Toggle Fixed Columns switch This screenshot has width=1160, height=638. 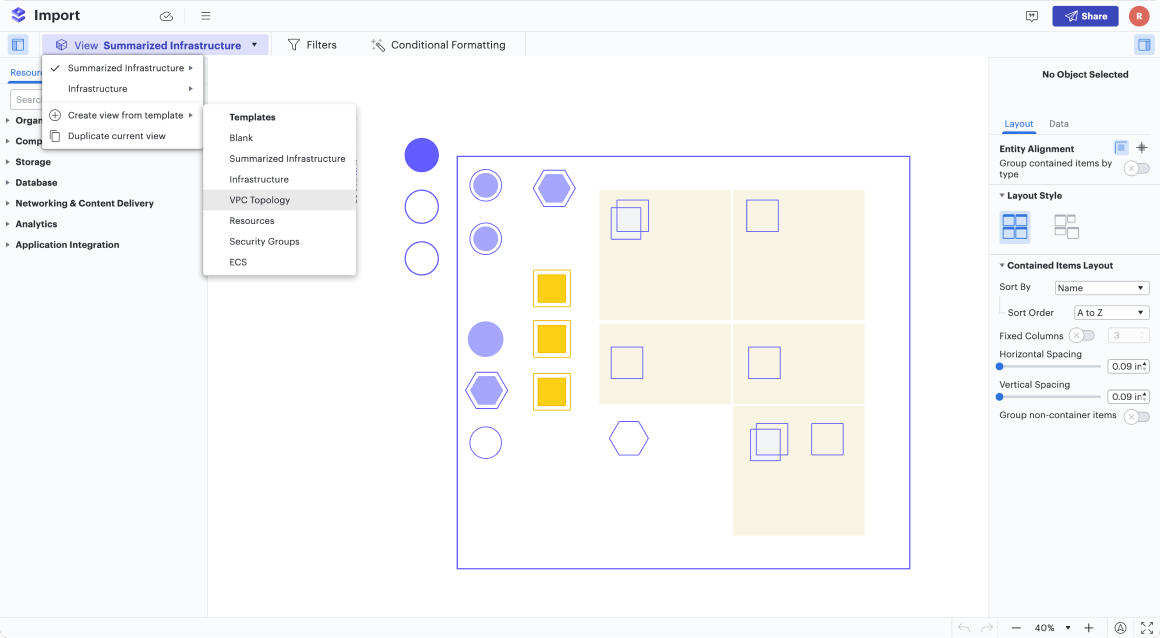pyautogui.click(x=1082, y=335)
